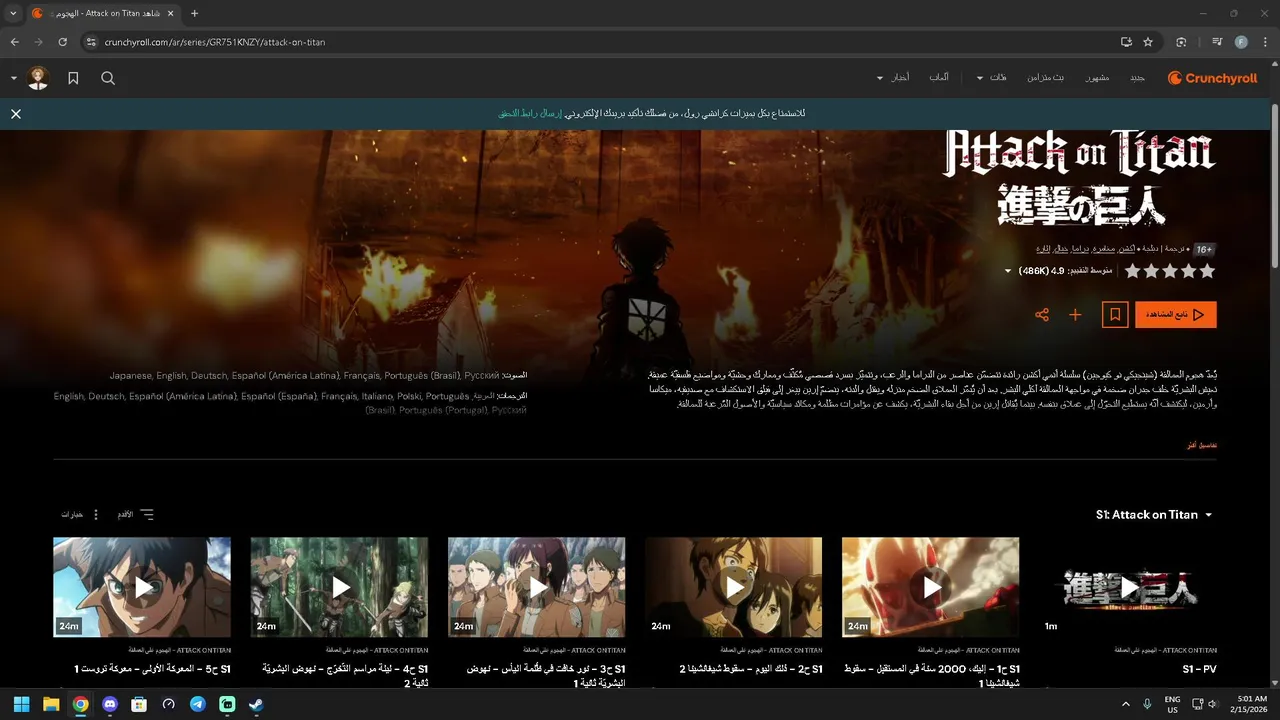Image resolution: width=1280 pixels, height=720 pixels.
Task: Open the 'جديد' nav item
Action: [1137, 78]
